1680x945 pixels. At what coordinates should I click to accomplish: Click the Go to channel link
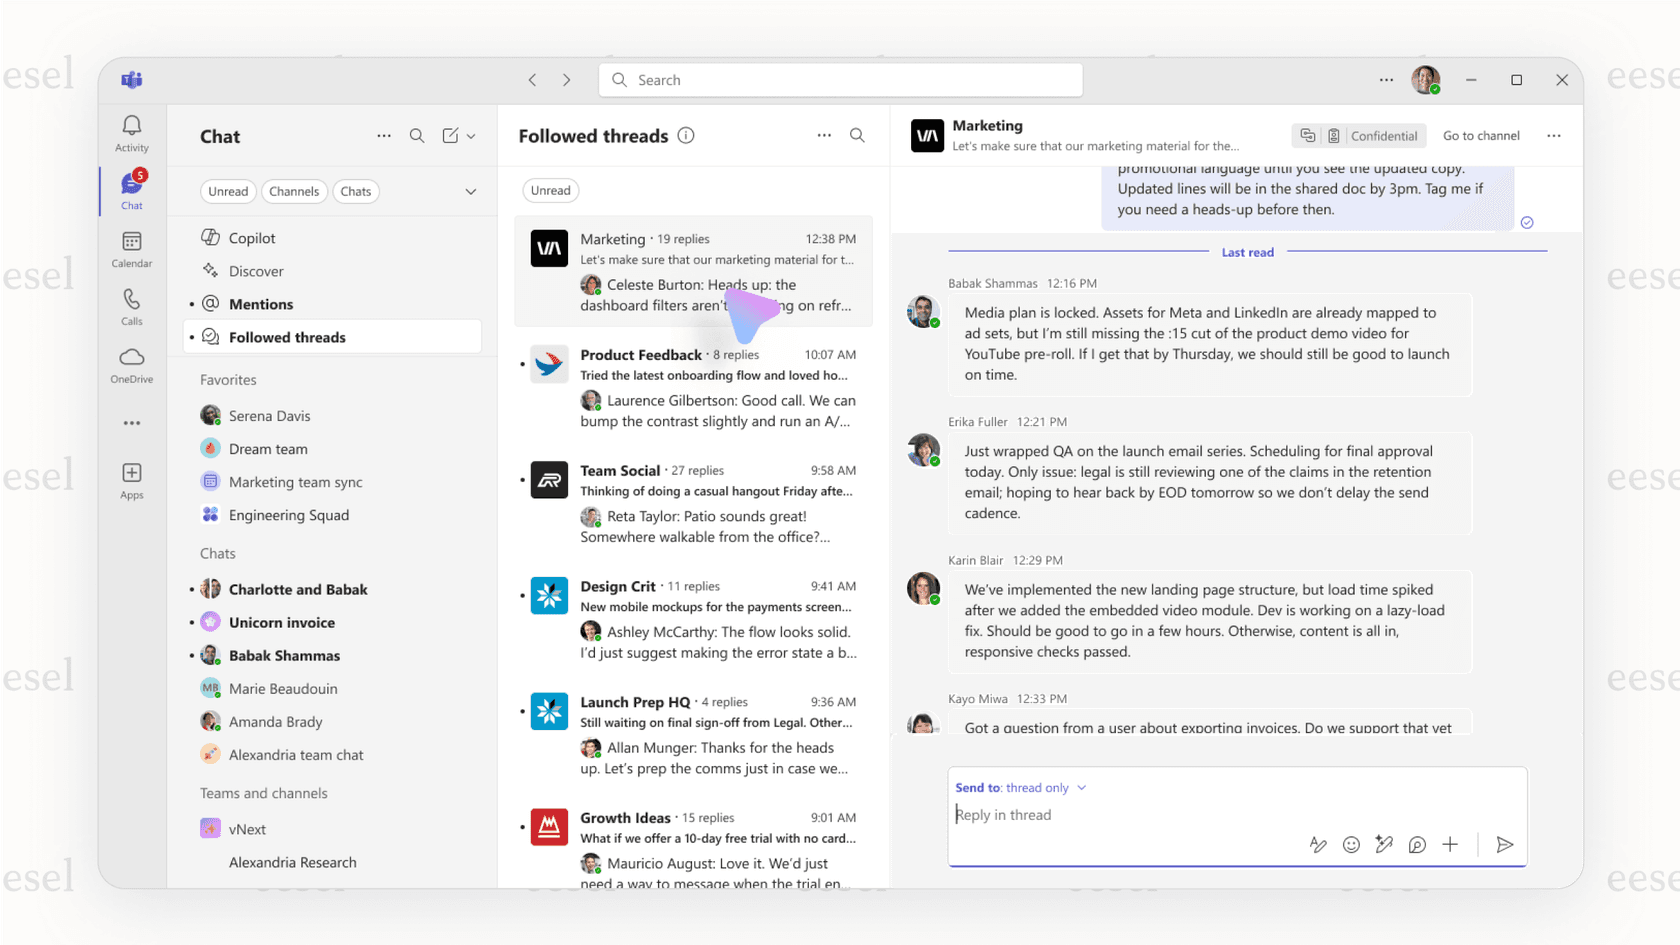[x=1481, y=135]
